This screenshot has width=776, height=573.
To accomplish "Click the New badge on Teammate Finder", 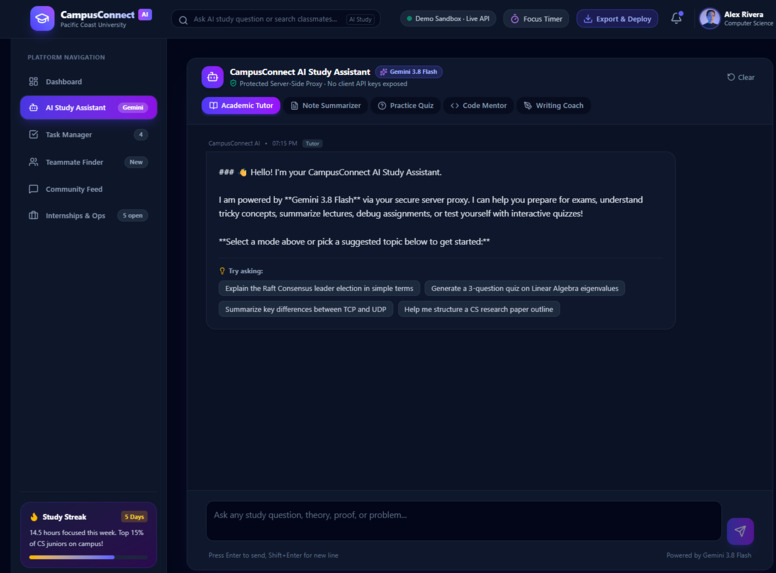I will click(x=136, y=162).
